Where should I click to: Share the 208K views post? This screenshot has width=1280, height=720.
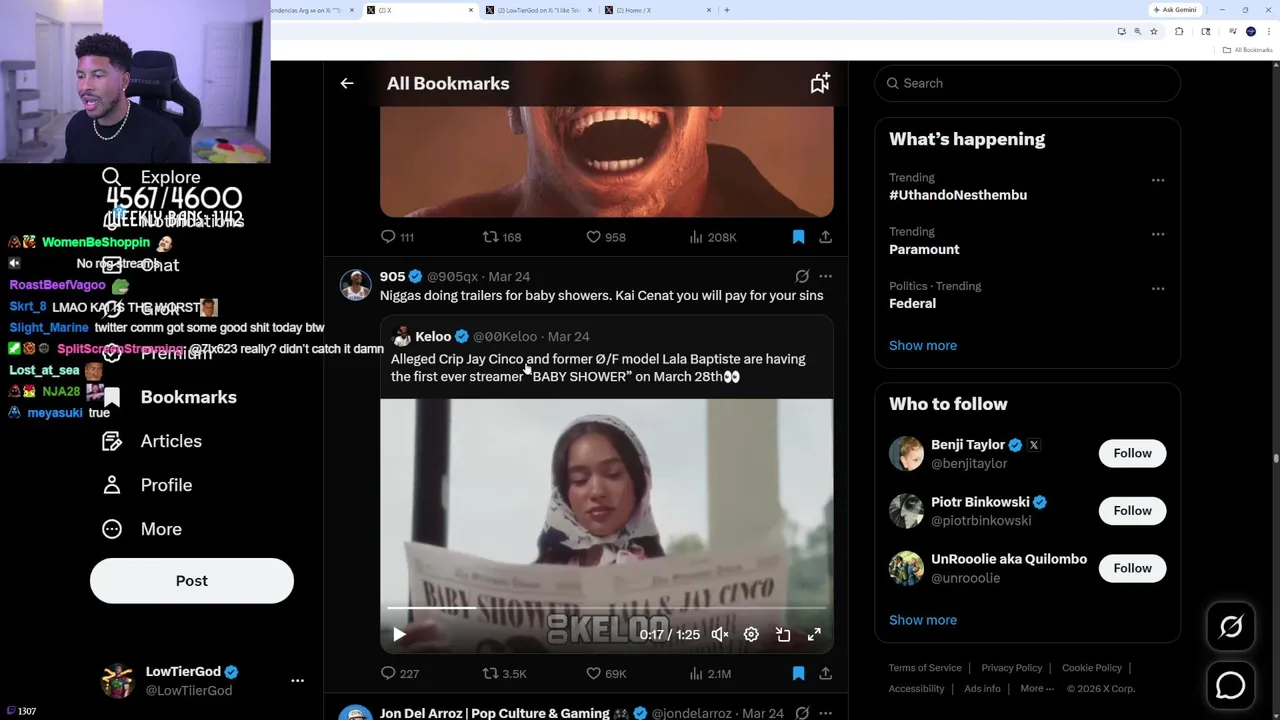[x=825, y=237]
